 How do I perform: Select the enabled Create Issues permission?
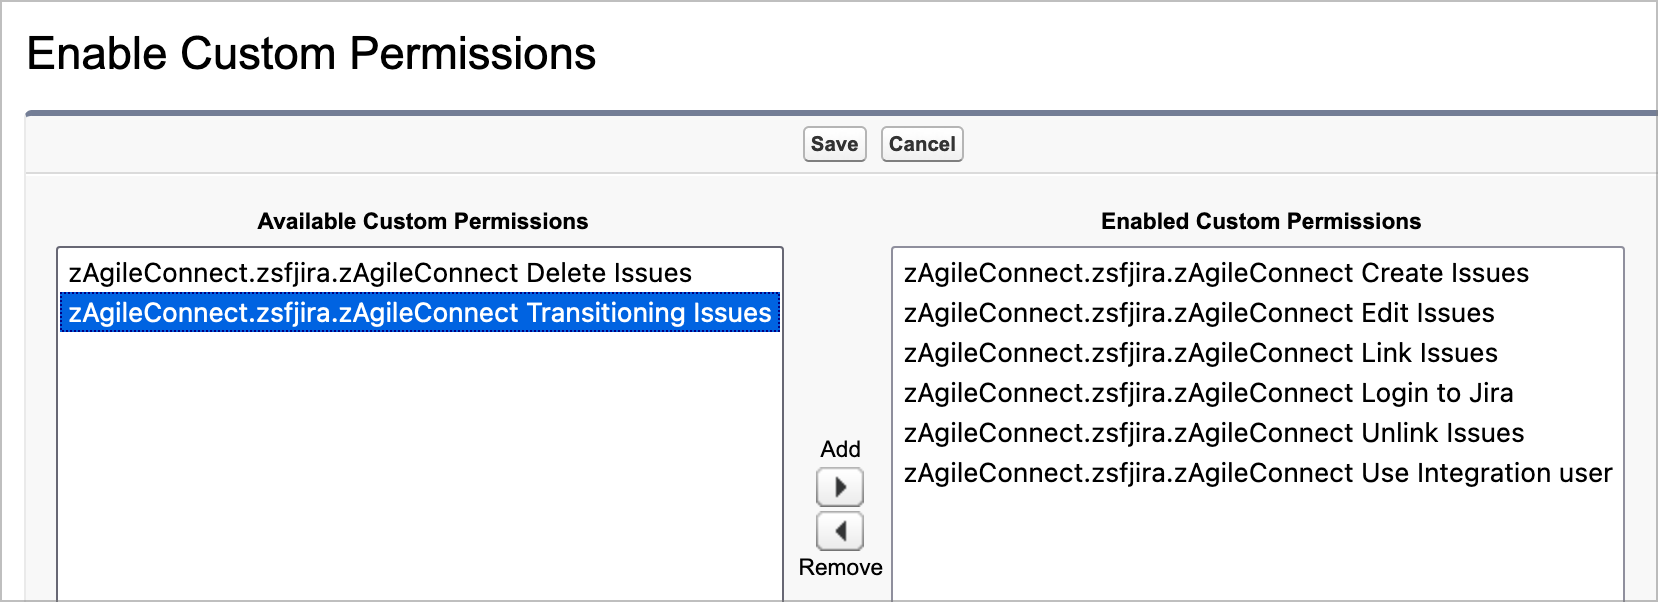(x=1216, y=273)
